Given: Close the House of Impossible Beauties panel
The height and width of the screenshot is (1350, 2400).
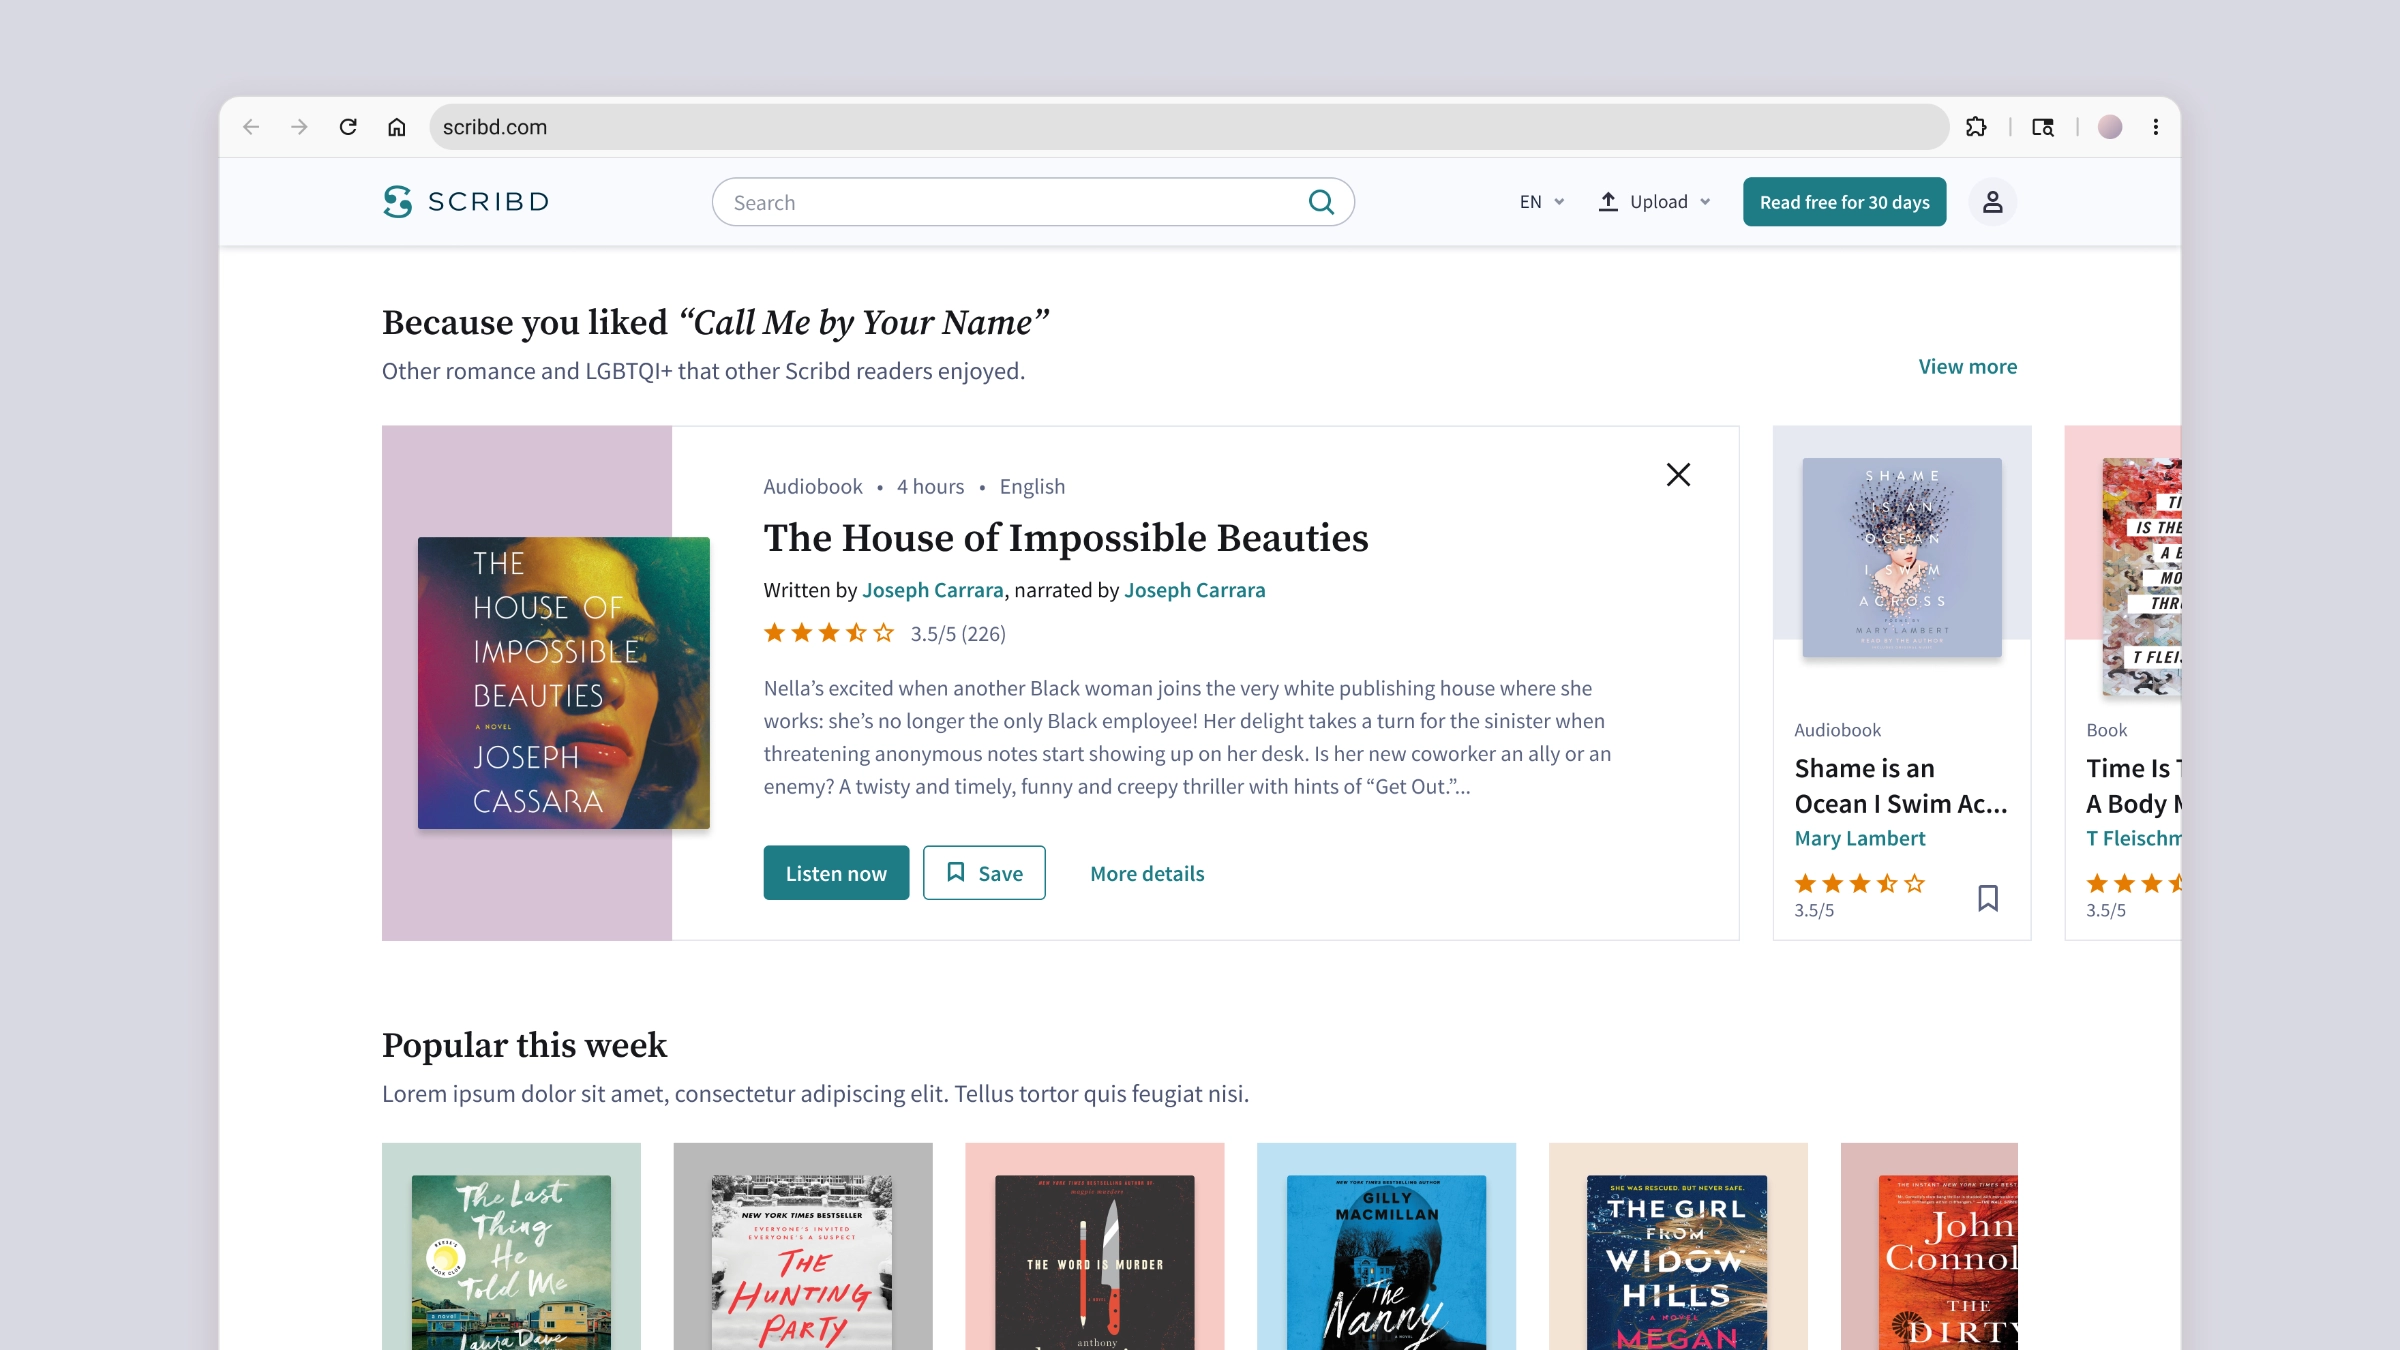Looking at the screenshot, I should pyautogui.click(x=1678, y=474).
